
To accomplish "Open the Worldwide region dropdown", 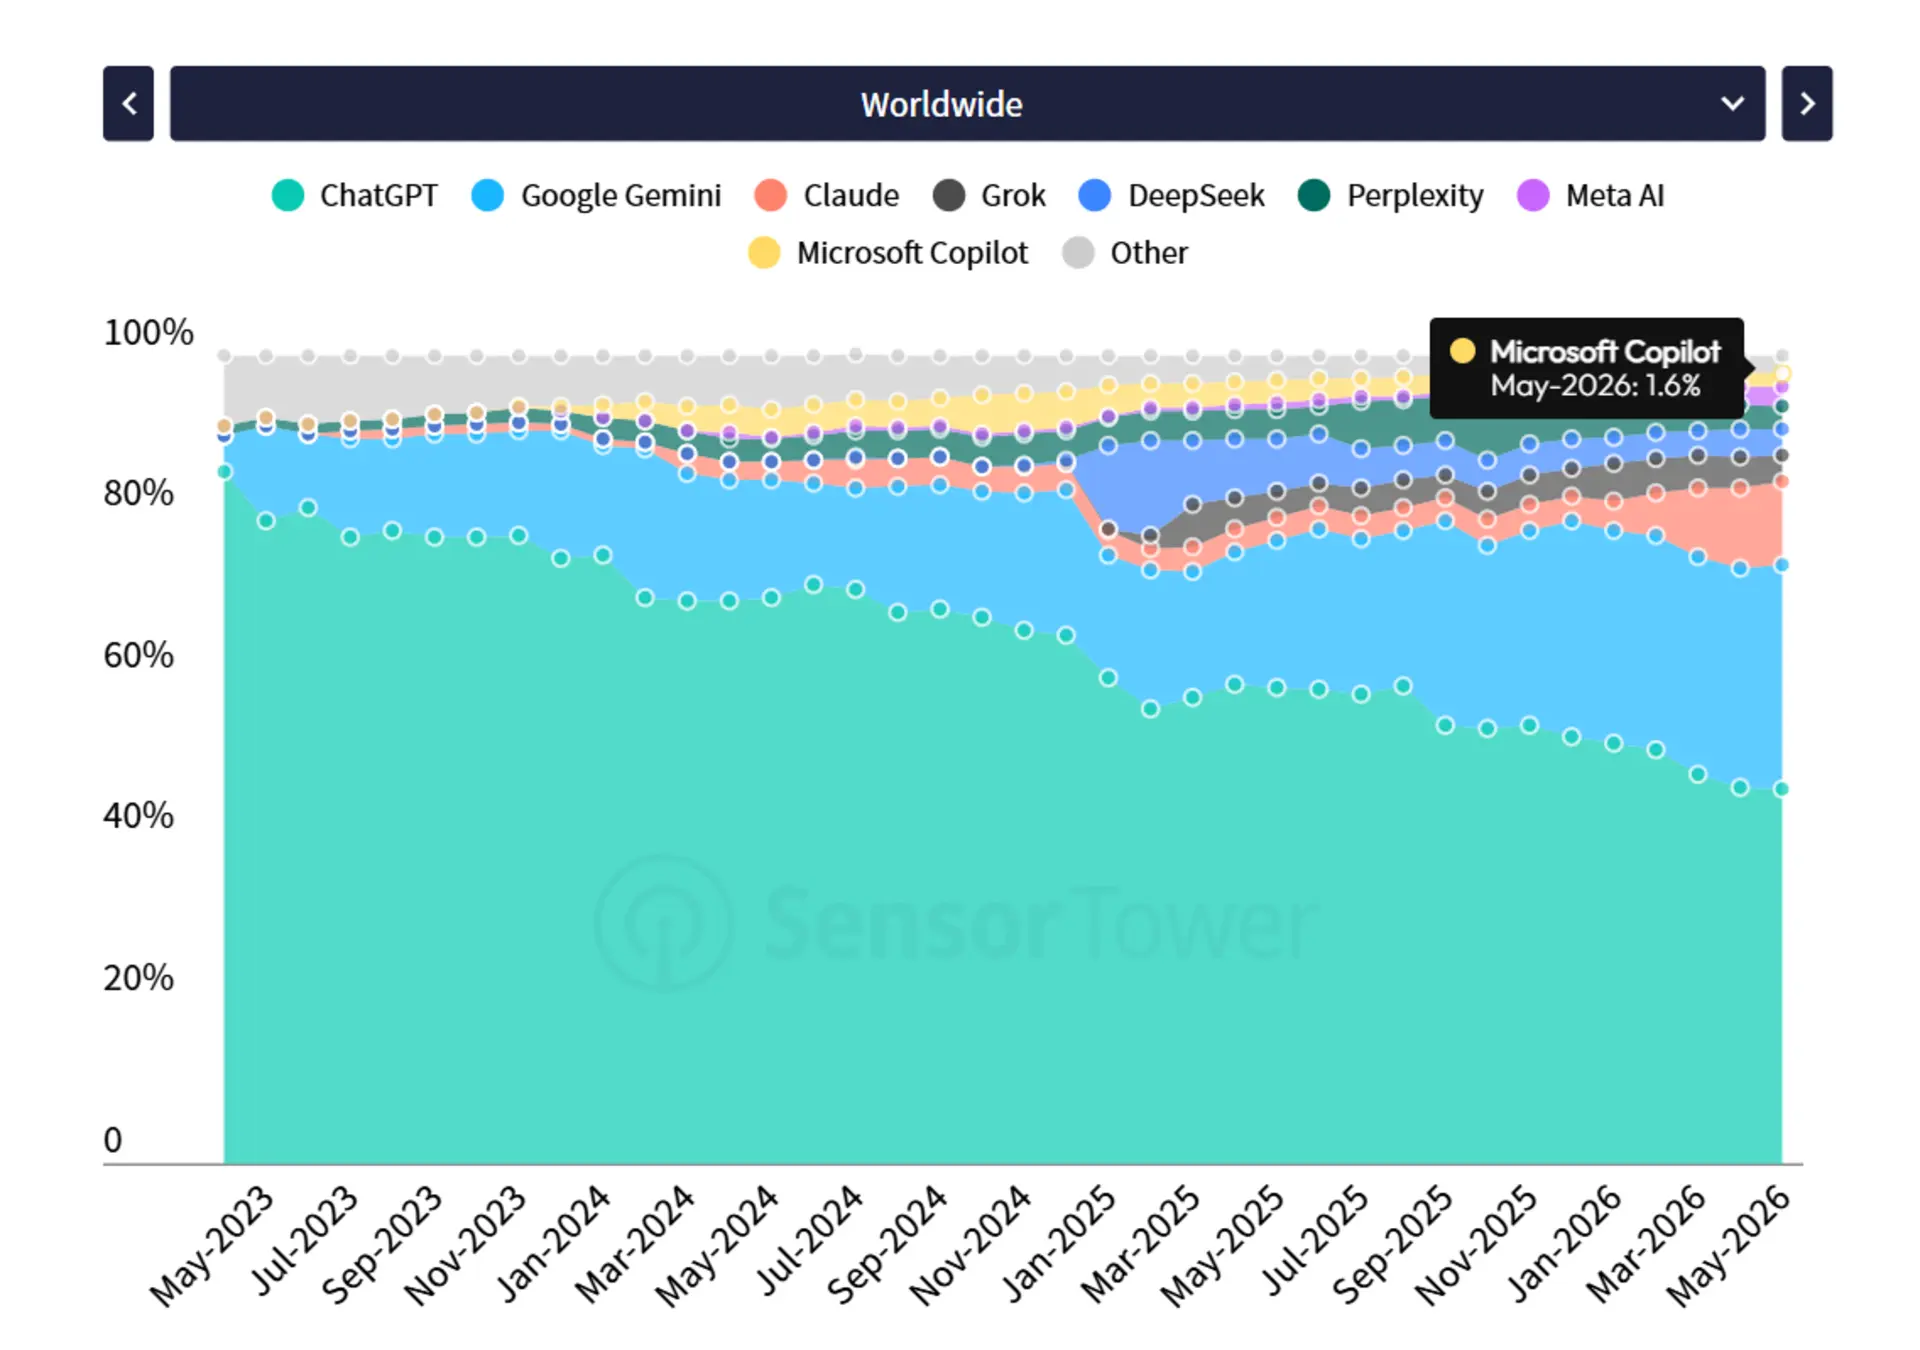I will tap(967, 103).
